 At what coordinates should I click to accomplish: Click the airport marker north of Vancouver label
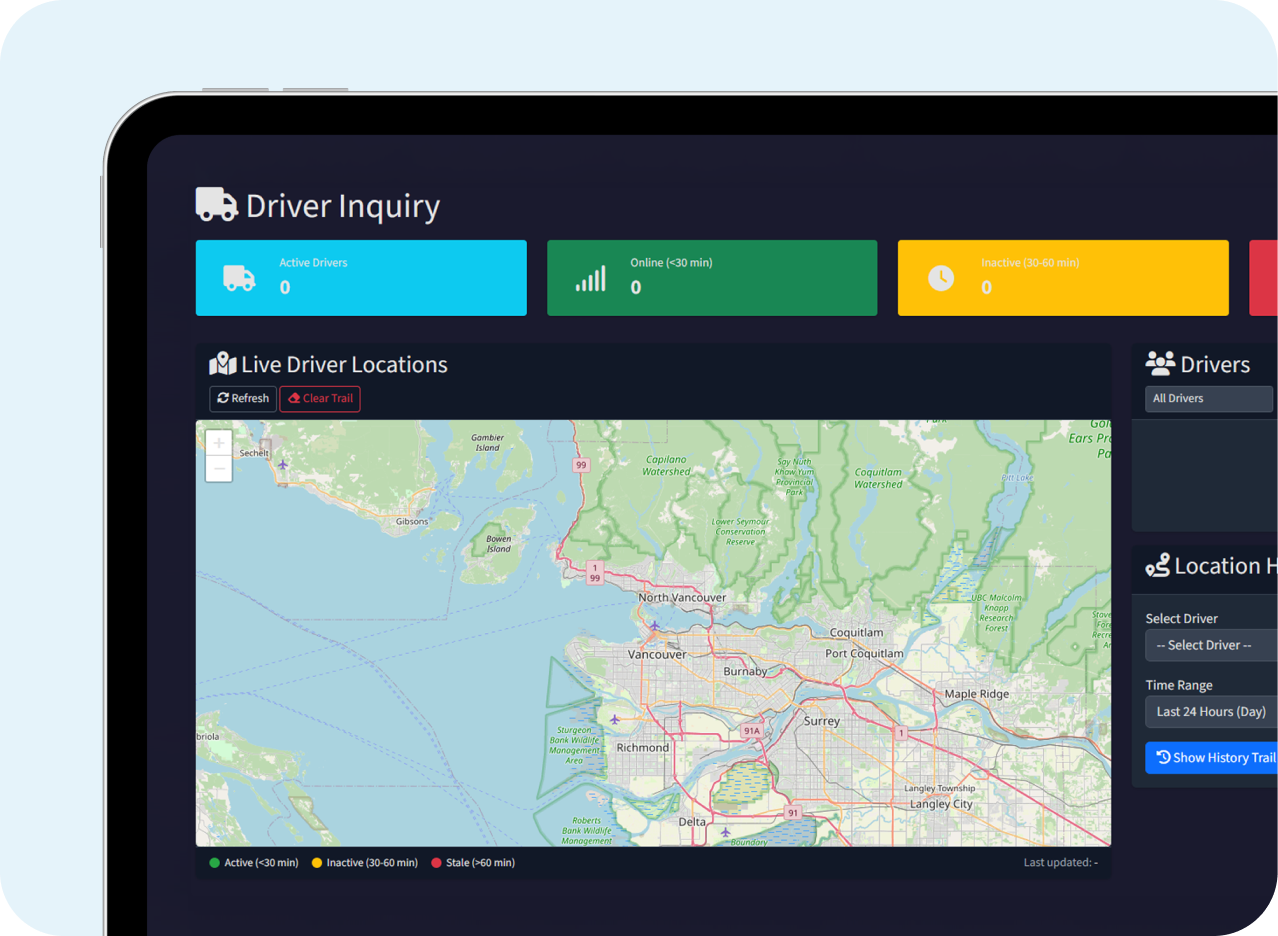coord(654,626)
